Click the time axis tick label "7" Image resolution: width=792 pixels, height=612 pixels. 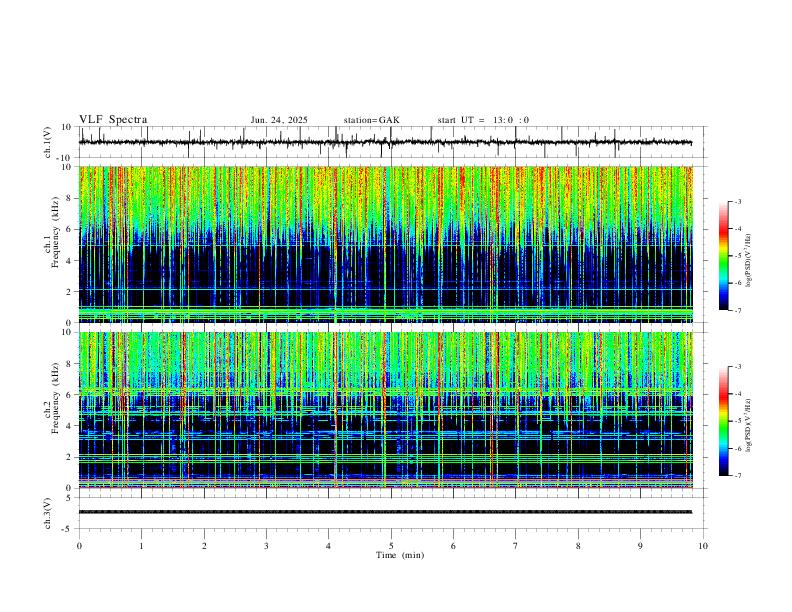pyautogui.click(x=516, y=546)
